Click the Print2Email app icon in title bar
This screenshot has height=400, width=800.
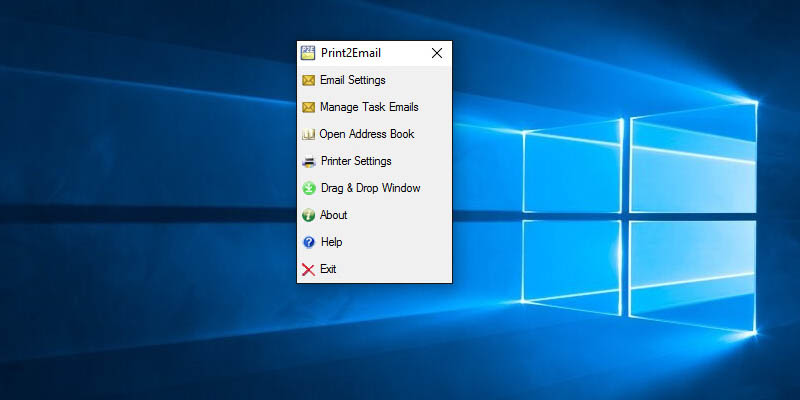click(308, 53)
